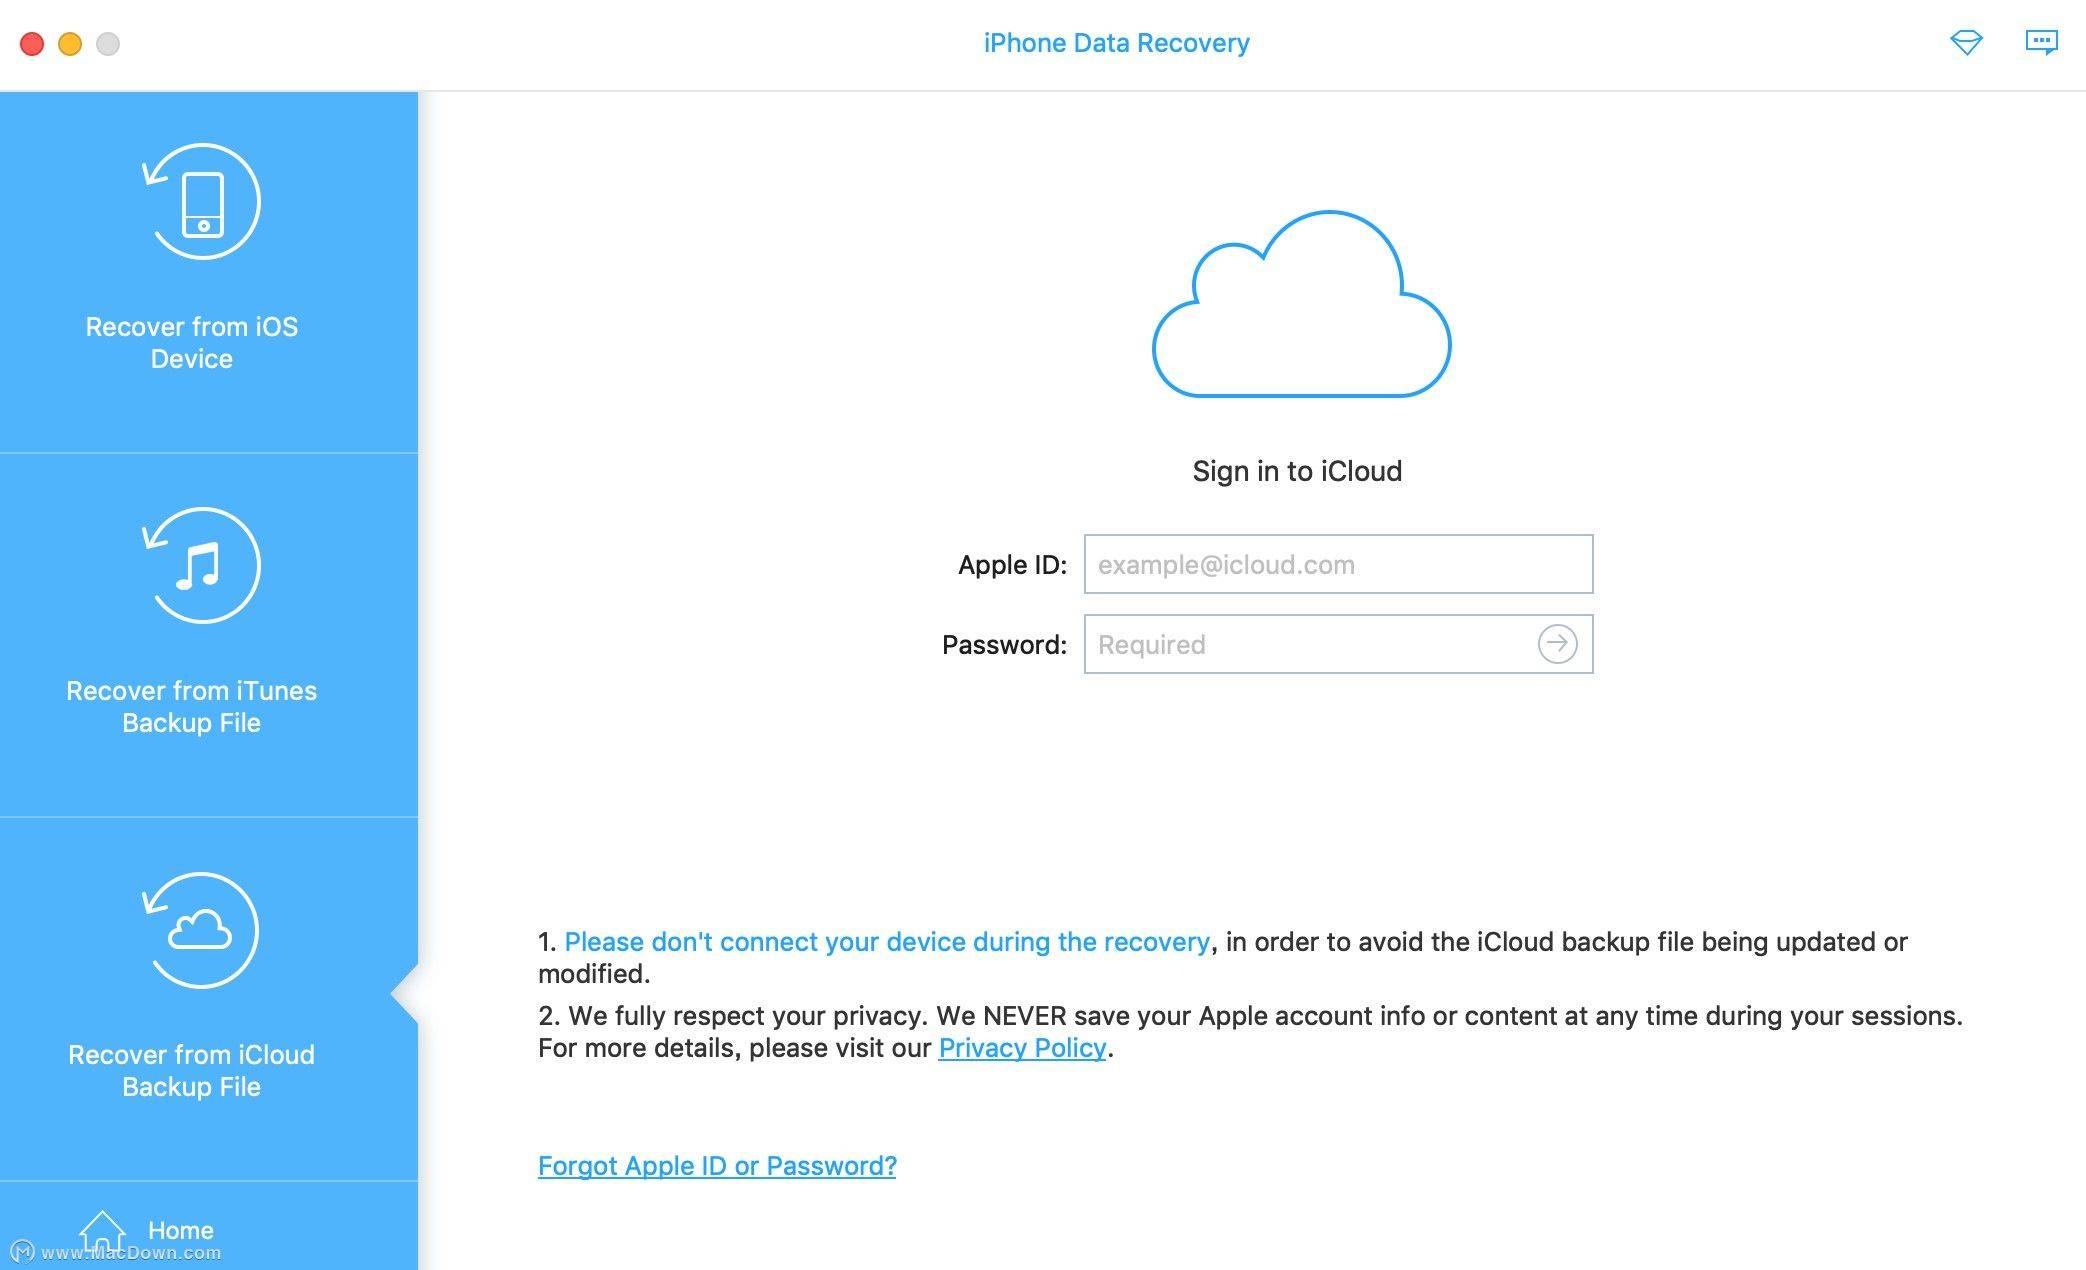Go to Home via the house icon
The width and height of the screenshot is (2086, 1270).
click(102, 1230)
